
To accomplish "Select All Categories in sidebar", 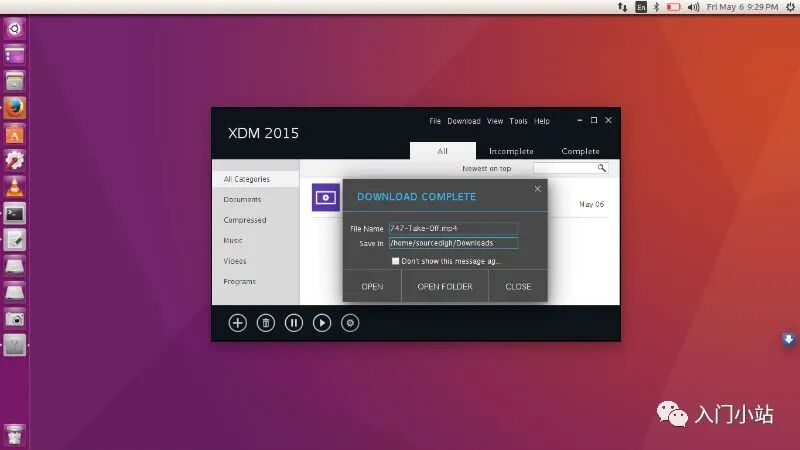I will point(256,179).
